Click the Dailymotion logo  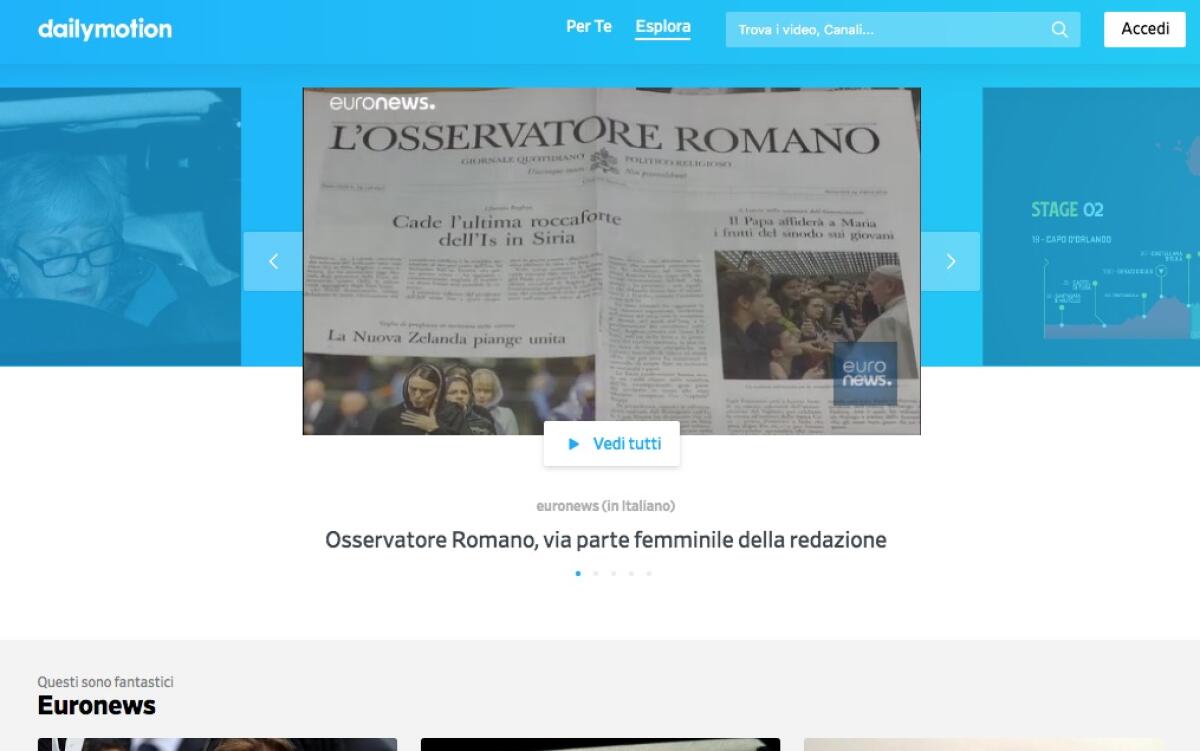point(105,29)
